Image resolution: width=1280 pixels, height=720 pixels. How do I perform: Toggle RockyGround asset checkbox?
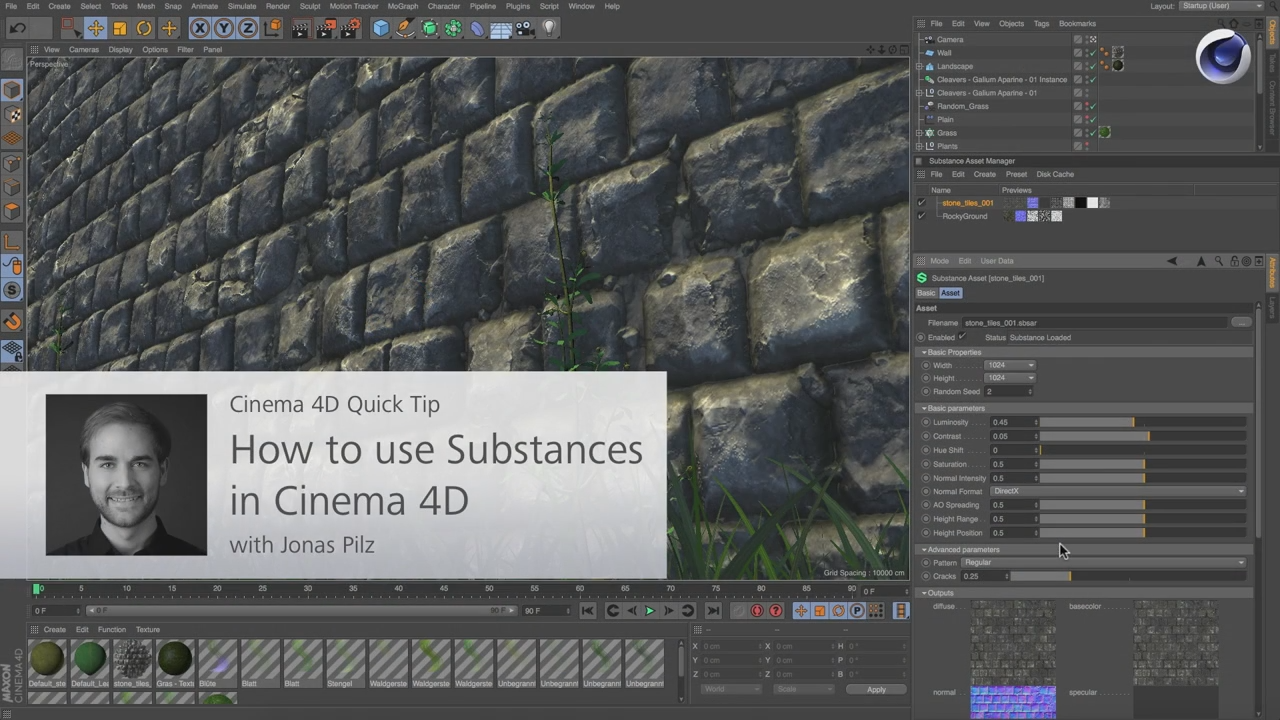(921, 216)
